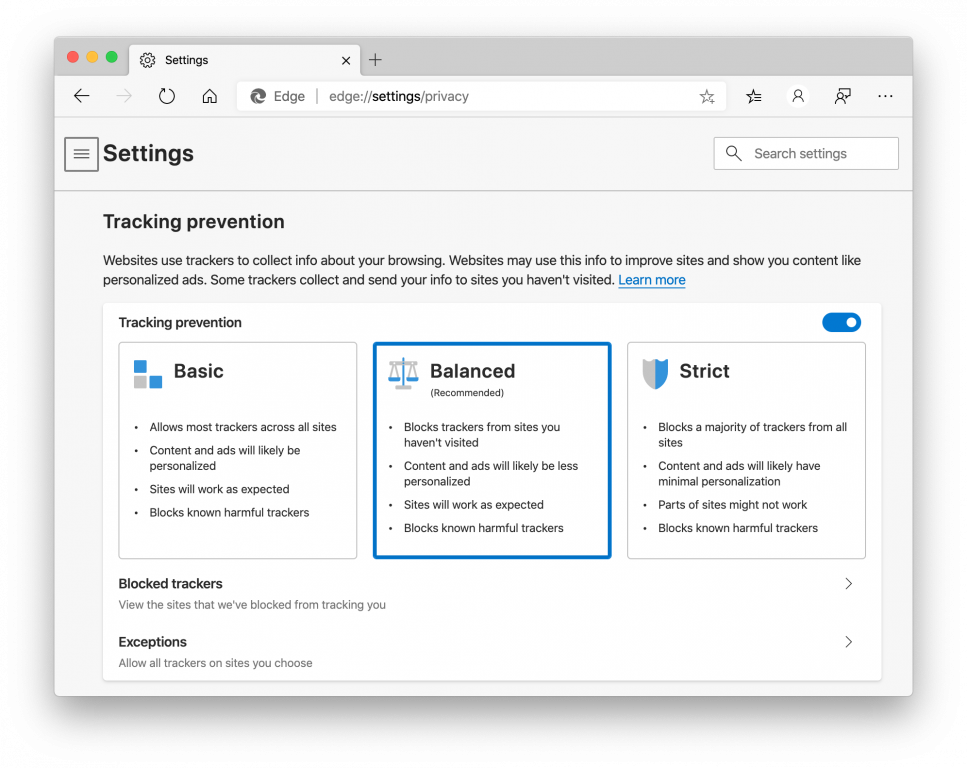
Task: Expand Exceptions chevron
Action: click(x=849, y=642)
